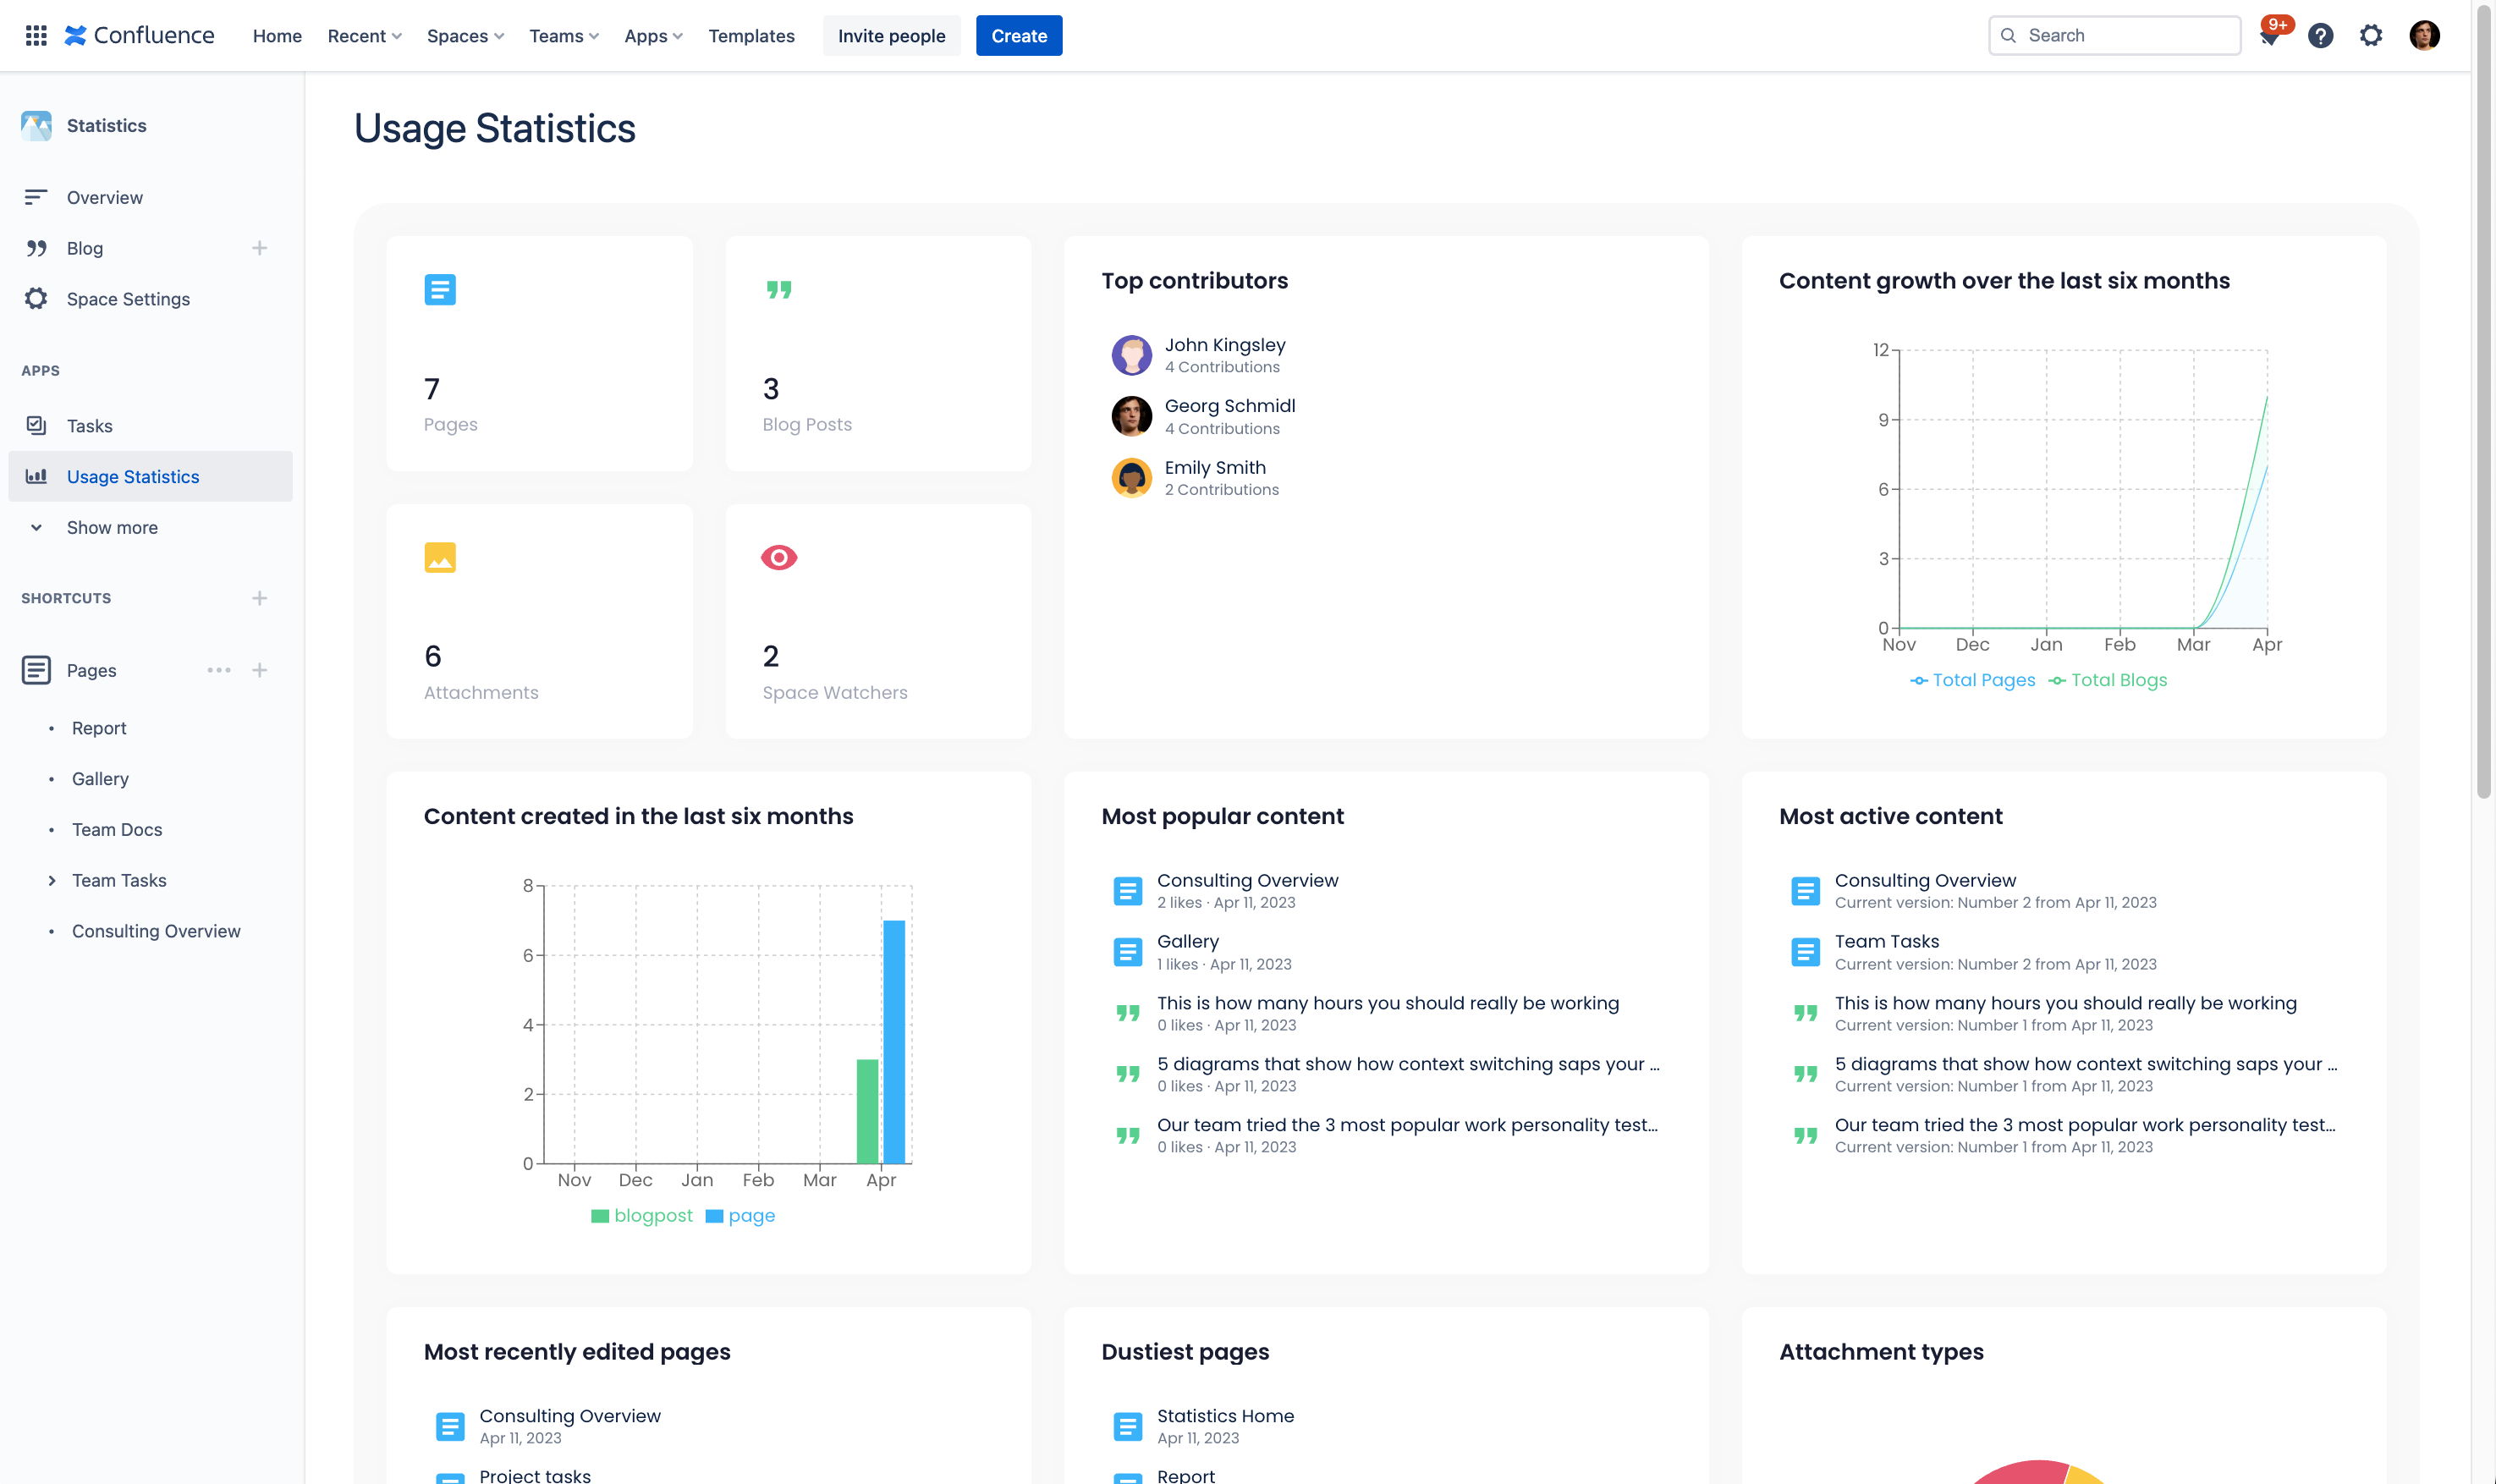Click the Blog quote icon in sidebar
This screenshot has height=1484, width=2496.
36,248
